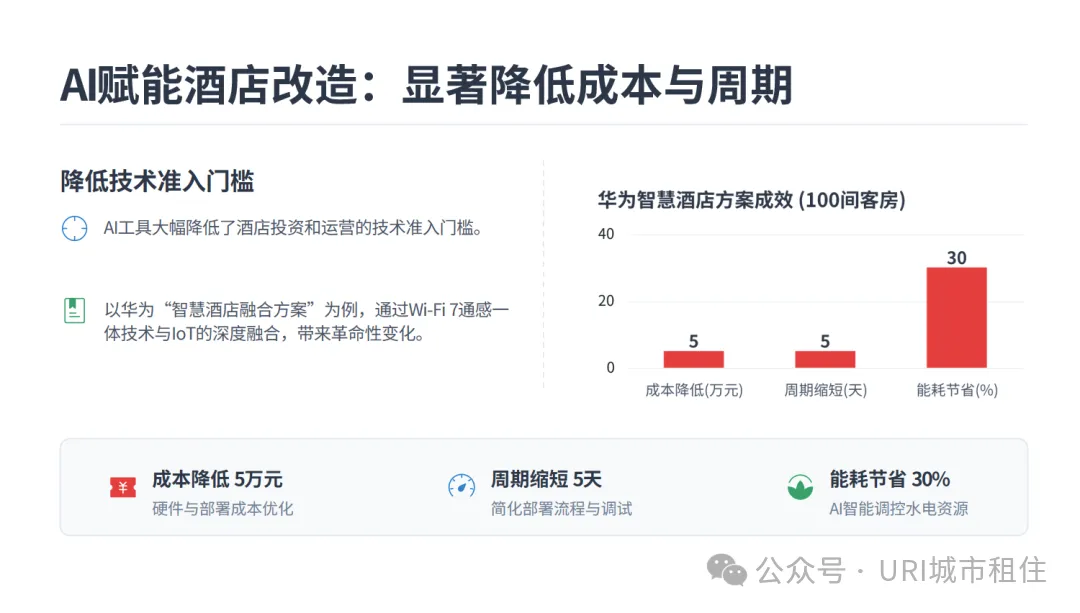This screenshot has height=613, width=1080.
Task: Click the 能耗节省(%) axis label
Action: point(957,391)
